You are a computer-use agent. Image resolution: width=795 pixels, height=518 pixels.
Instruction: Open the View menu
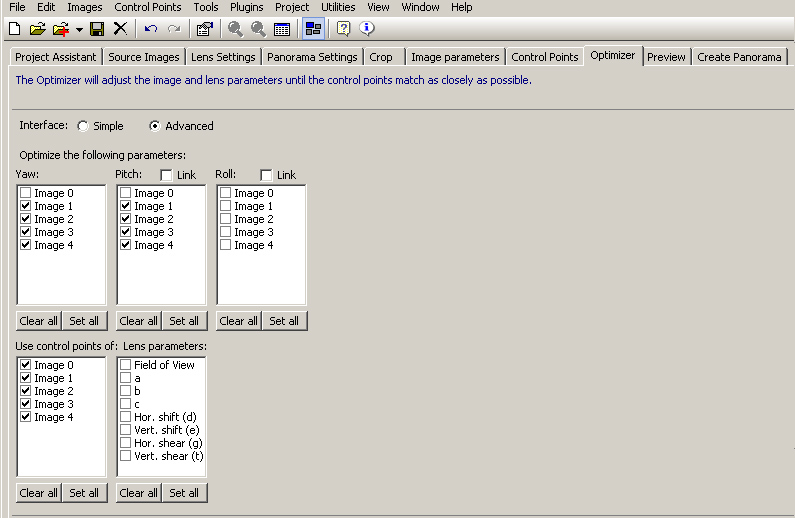(x=378, y=7)
